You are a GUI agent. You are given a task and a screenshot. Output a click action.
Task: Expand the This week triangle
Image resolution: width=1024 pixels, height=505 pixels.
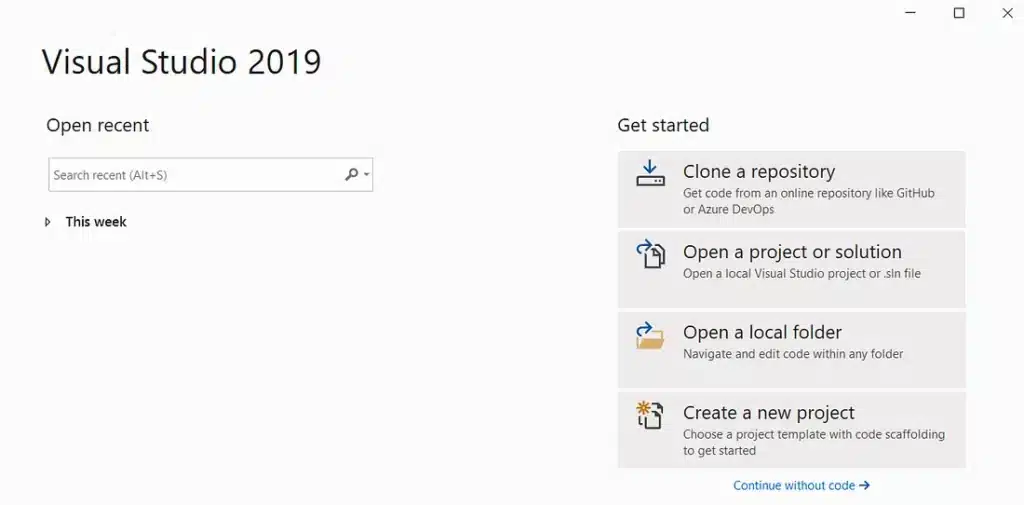pyautogui.click(x=48, y=222)
